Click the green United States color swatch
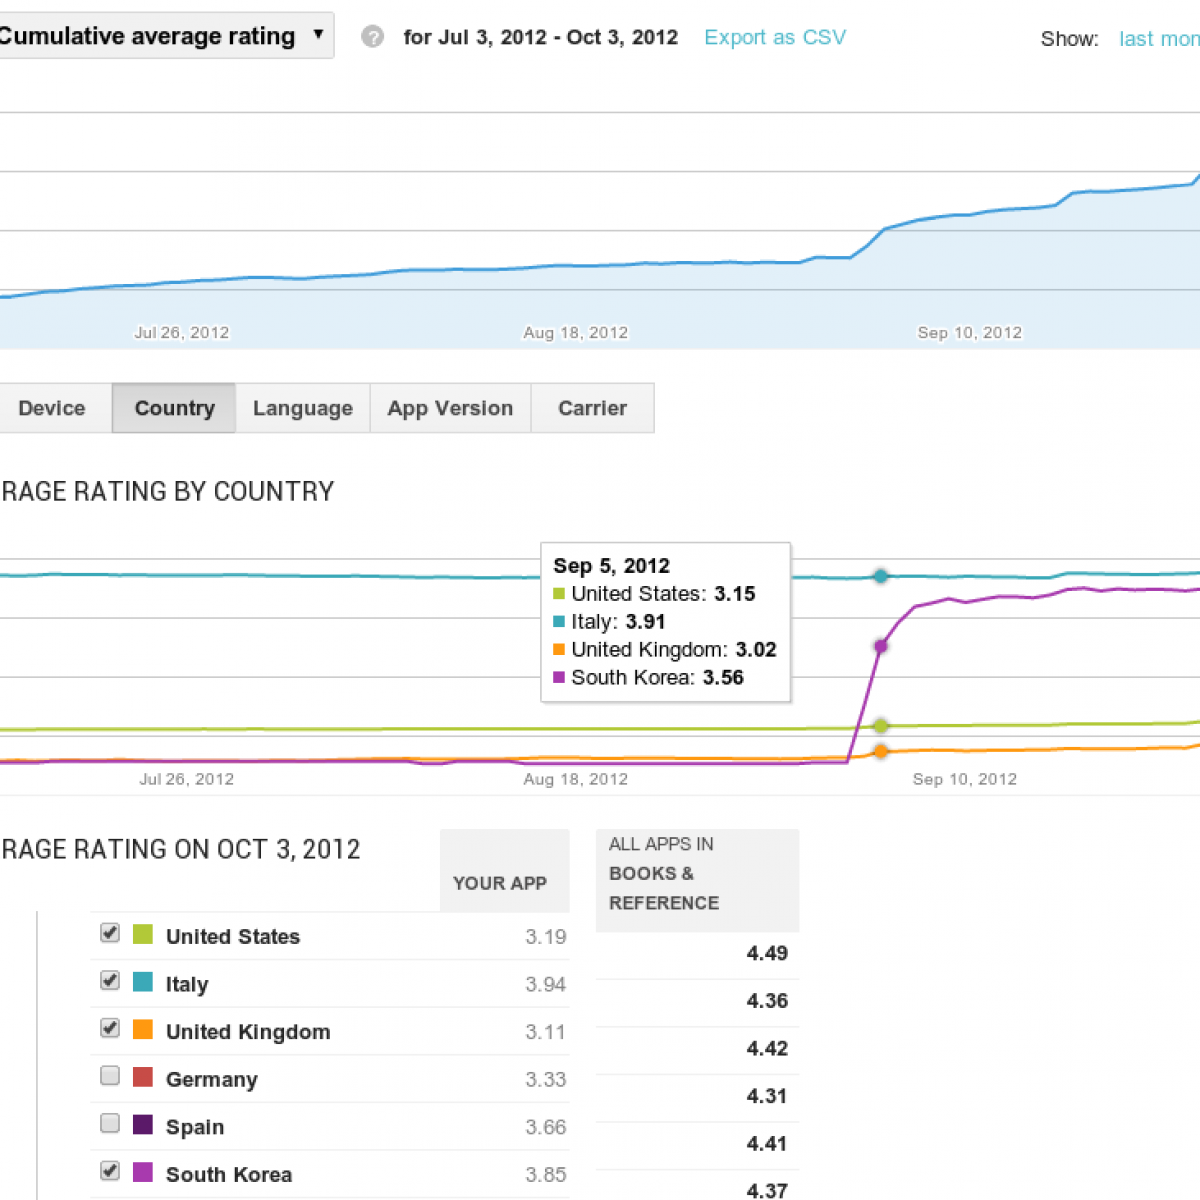1200x1200 pixels. click(143, 934)
